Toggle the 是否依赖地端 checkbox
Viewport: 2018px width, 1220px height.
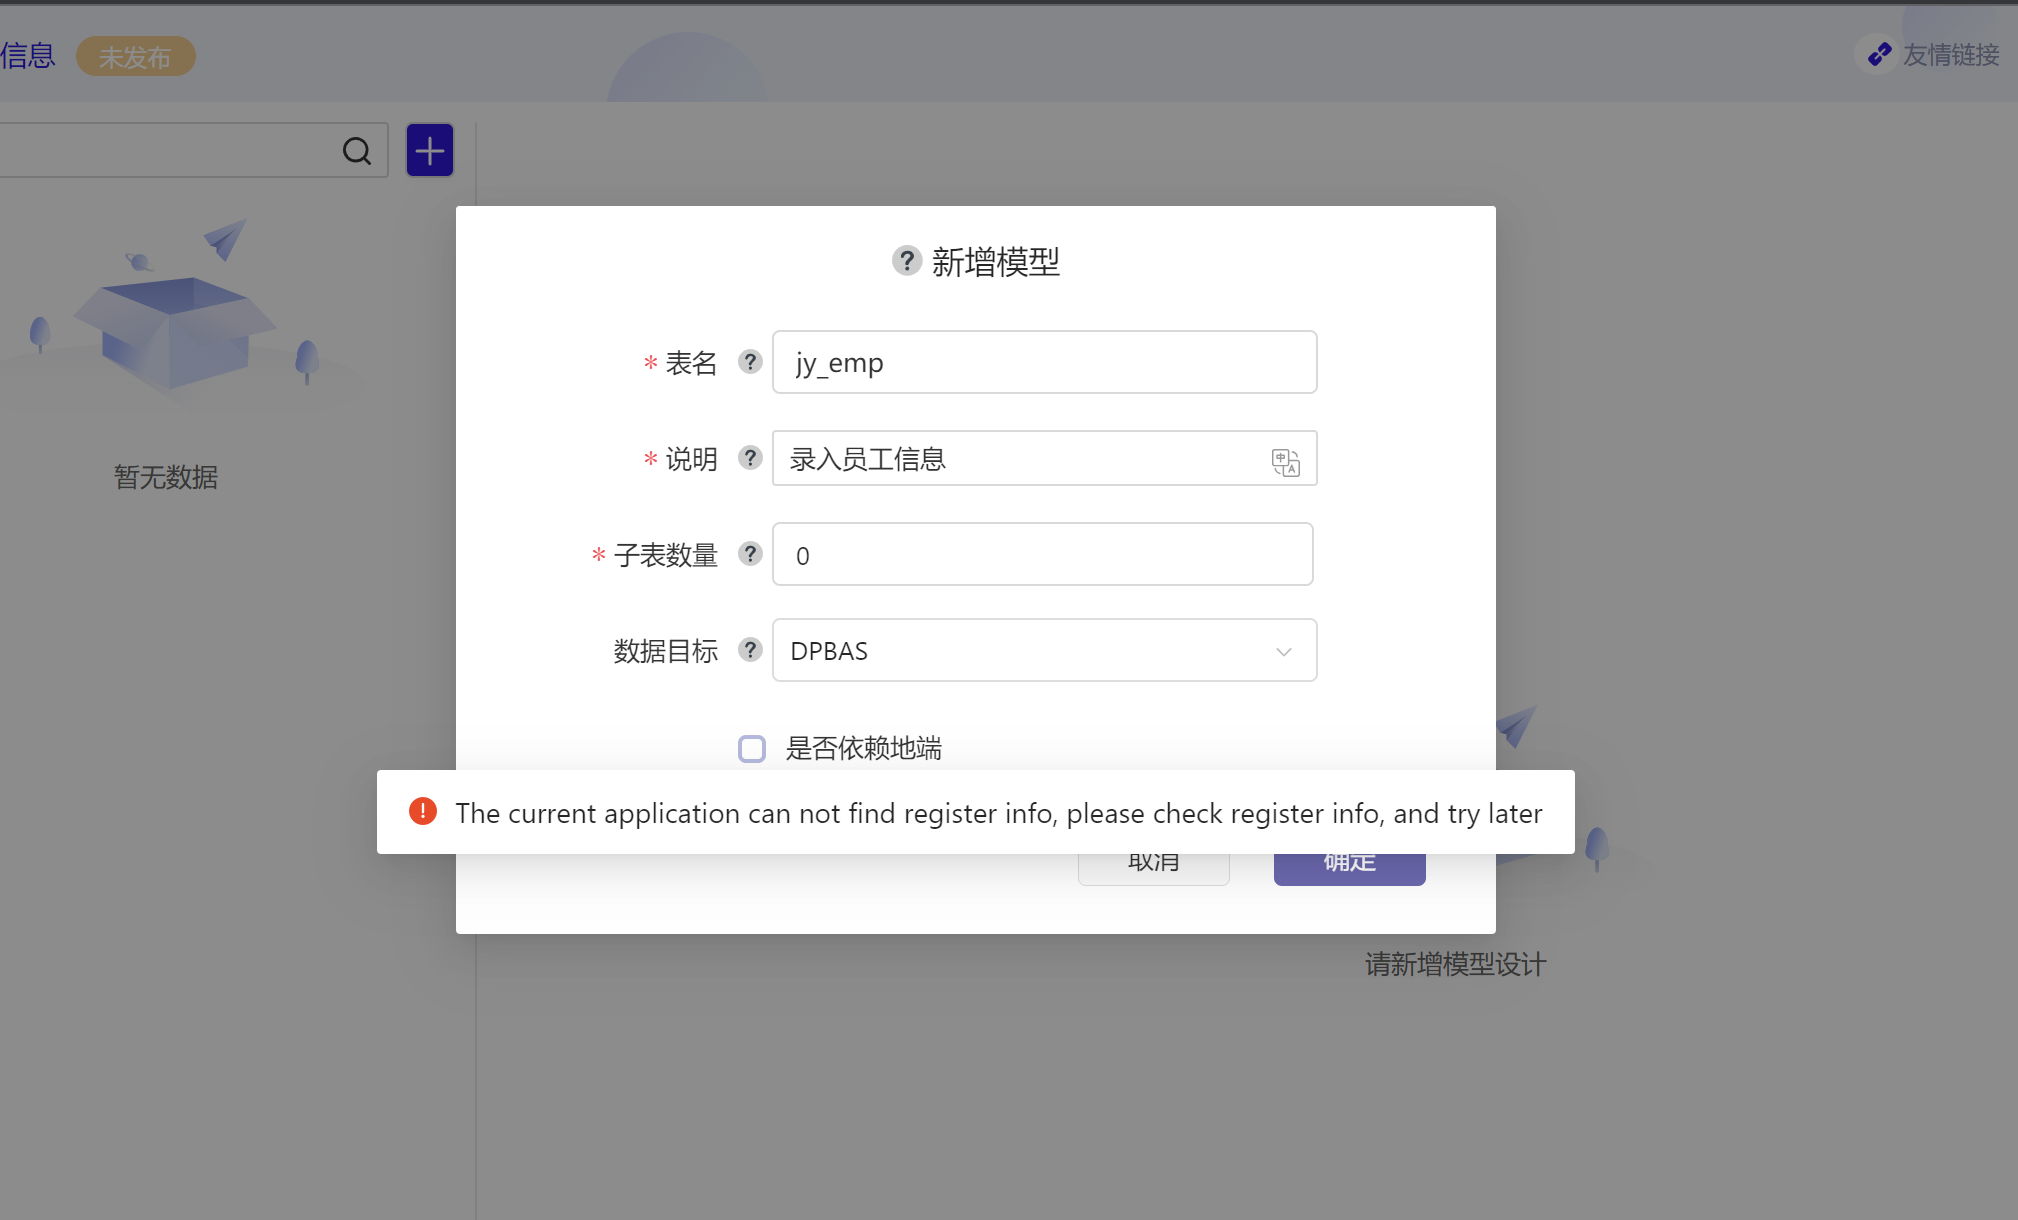[x=752, y=749]
